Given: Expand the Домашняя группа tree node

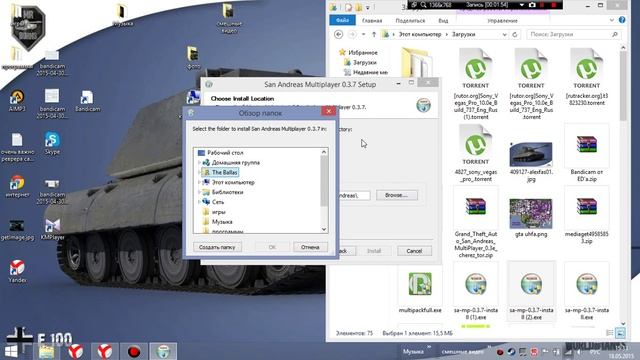Looking at the screenshot, I should 199,162.
